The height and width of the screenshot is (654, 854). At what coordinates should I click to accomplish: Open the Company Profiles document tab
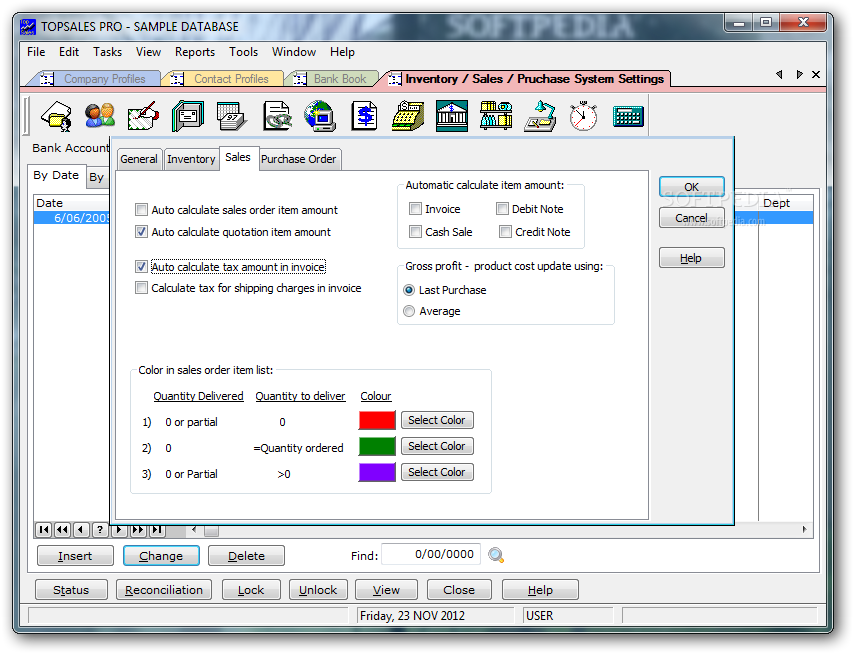pyautogui.click(x=99, y=79)
